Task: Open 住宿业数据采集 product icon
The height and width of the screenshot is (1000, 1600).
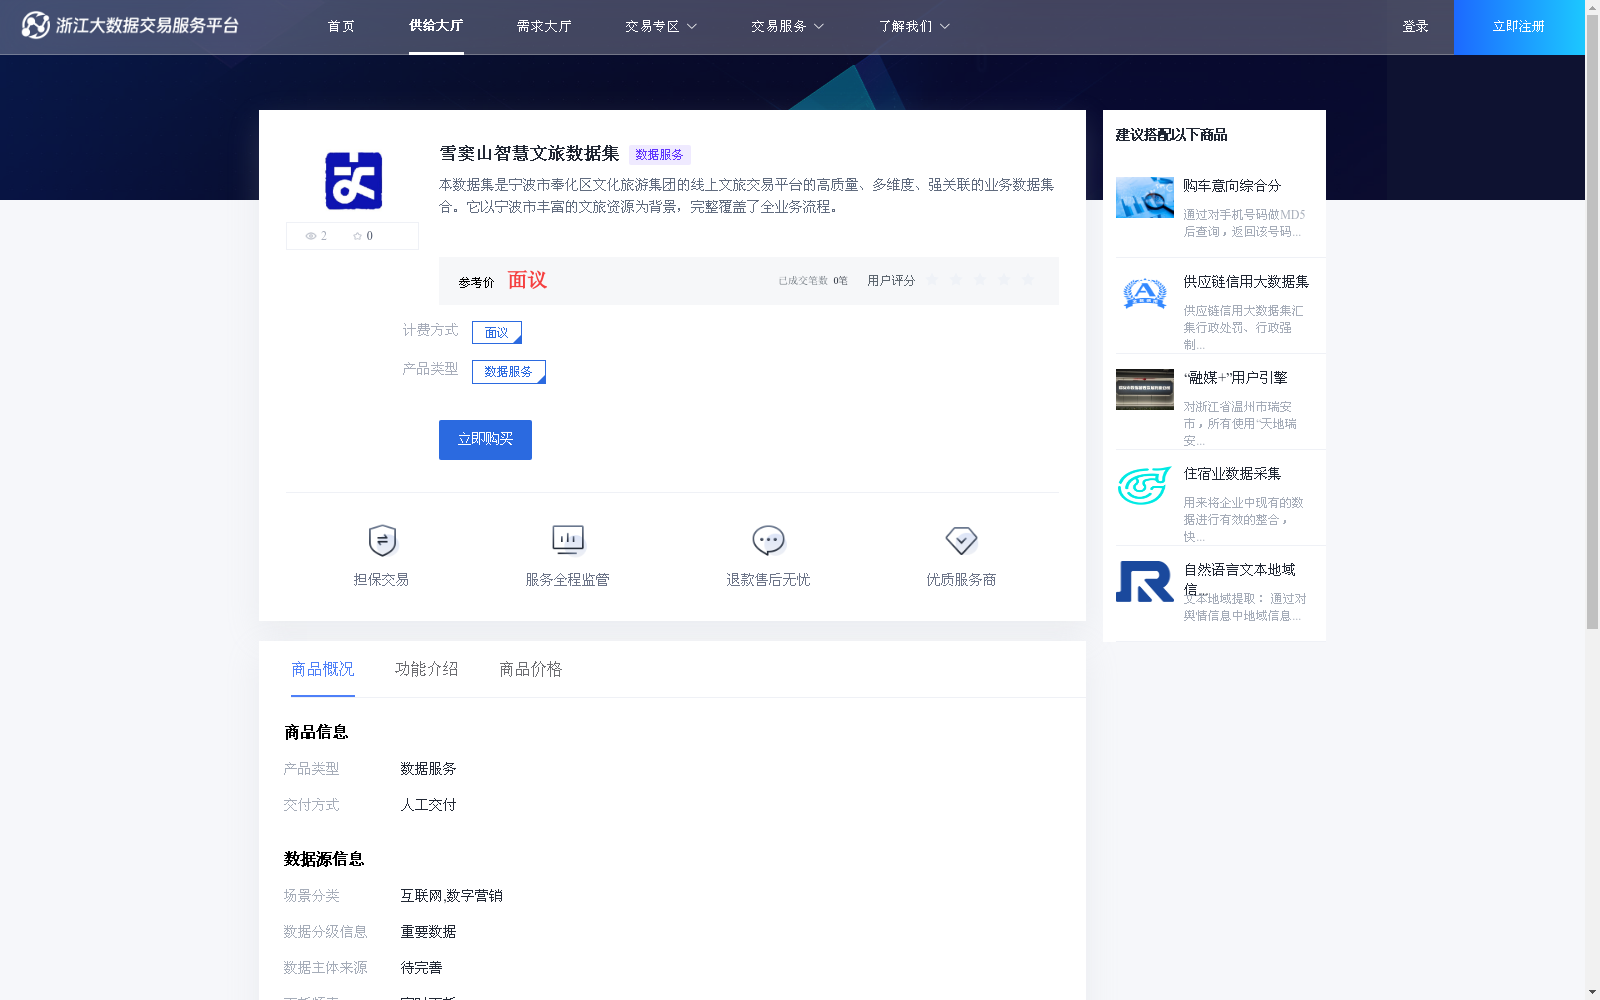Action: pos(1145,486)
